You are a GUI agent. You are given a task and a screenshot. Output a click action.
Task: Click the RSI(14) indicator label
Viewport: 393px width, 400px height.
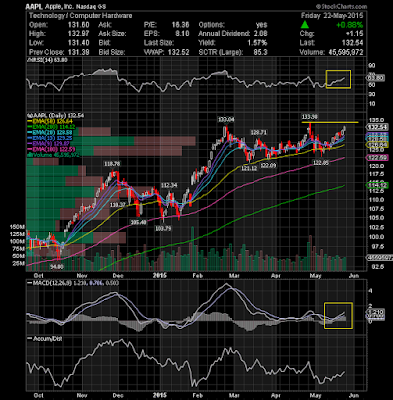tap(47, 60)
